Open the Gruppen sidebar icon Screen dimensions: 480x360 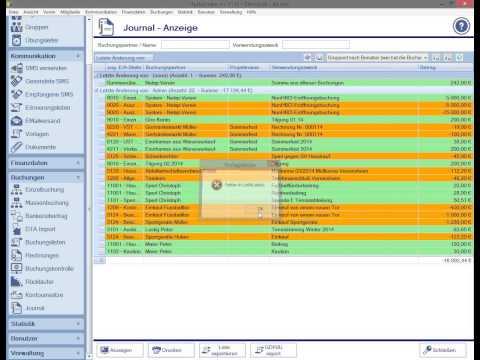[x=16, y=27]
